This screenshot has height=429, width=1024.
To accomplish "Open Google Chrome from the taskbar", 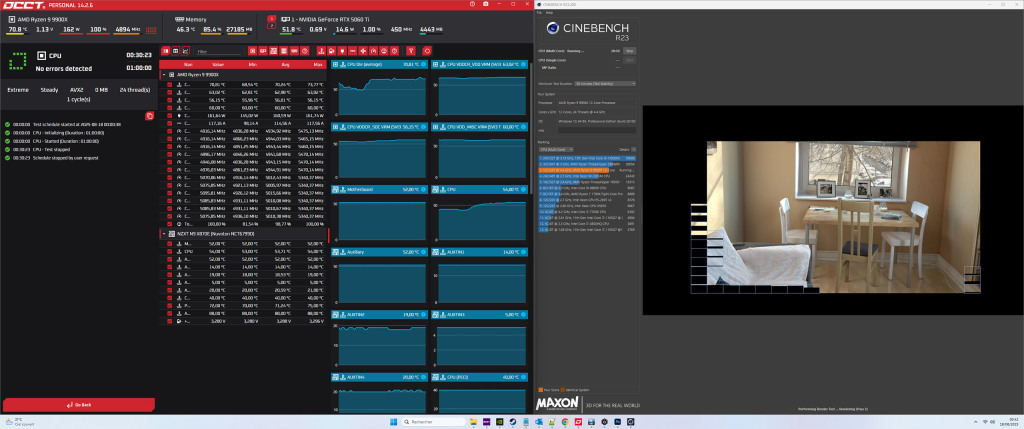I will click(565, 422).
